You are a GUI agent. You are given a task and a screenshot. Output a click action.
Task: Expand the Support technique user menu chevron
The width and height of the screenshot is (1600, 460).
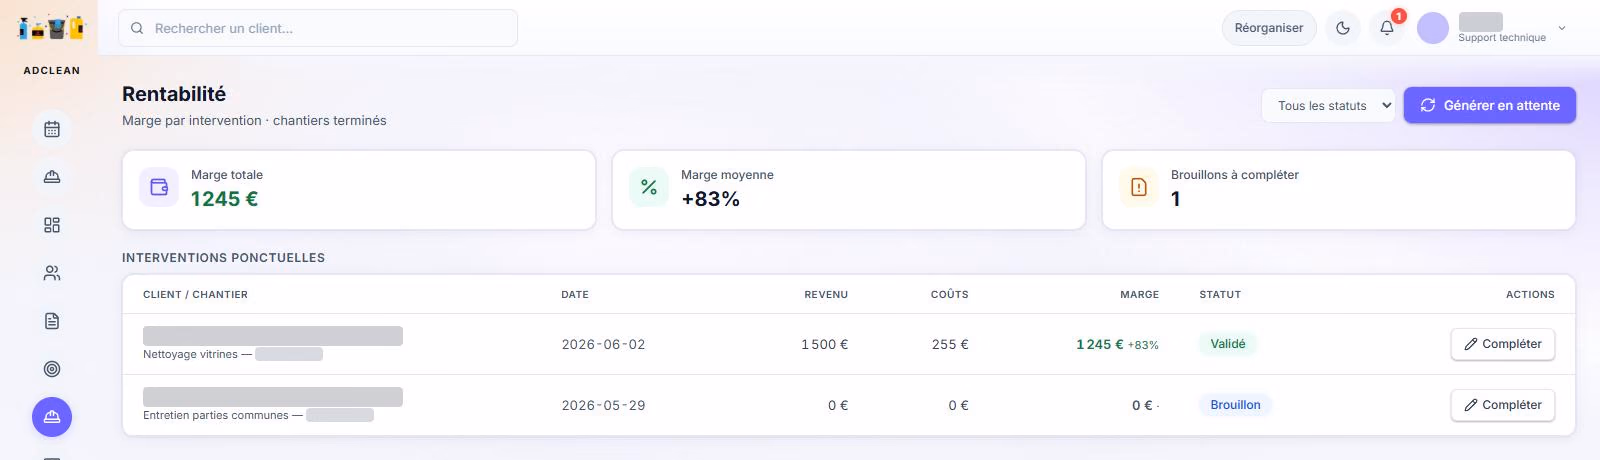pyautogui.click(x=1562, y=28)
